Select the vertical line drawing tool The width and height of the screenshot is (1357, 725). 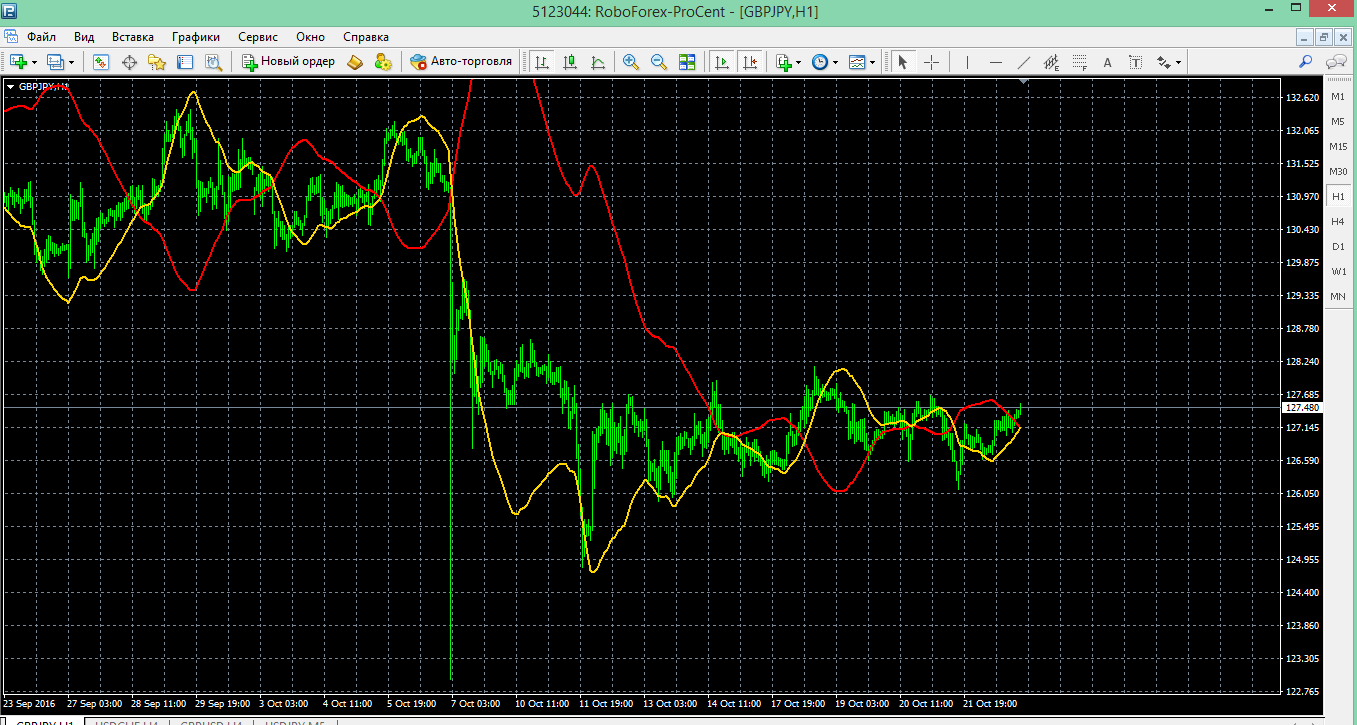[967, 62]
